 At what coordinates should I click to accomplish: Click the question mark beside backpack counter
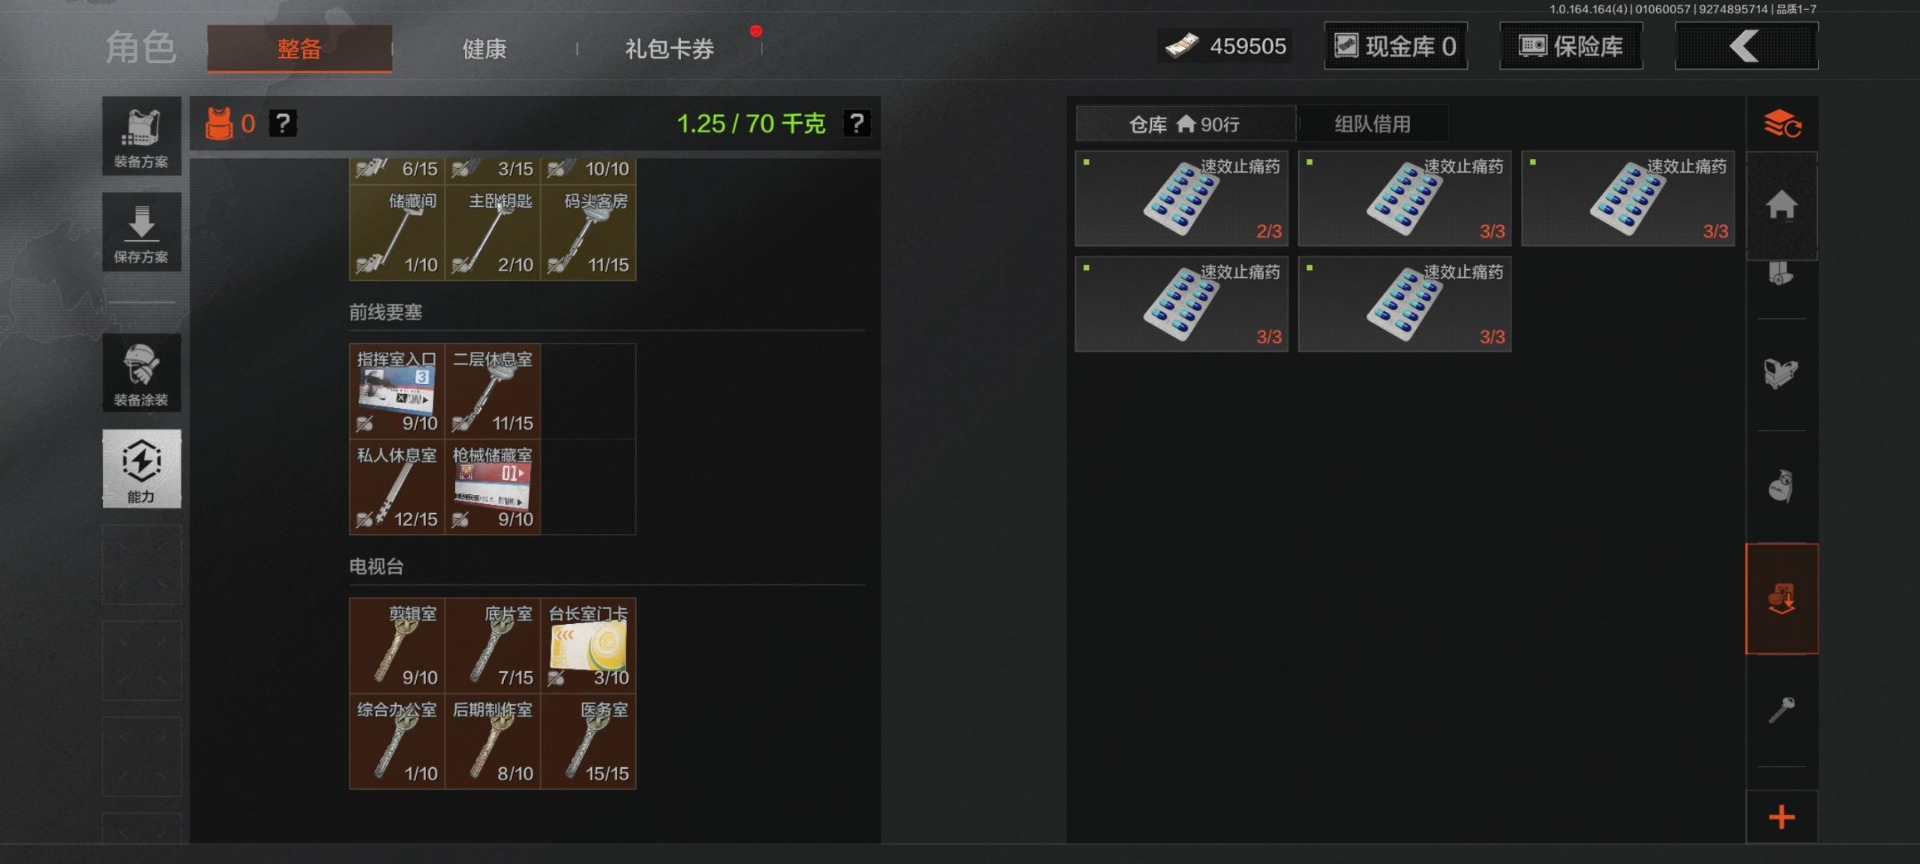[x=283, y=123]
